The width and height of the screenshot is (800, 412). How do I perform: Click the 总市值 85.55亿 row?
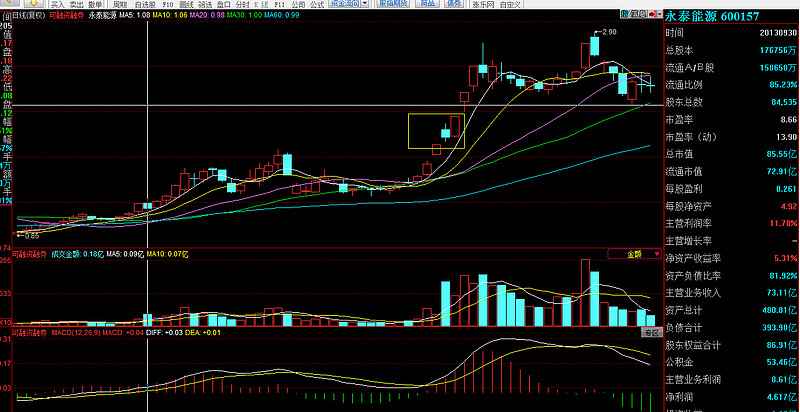pos(731,153)
